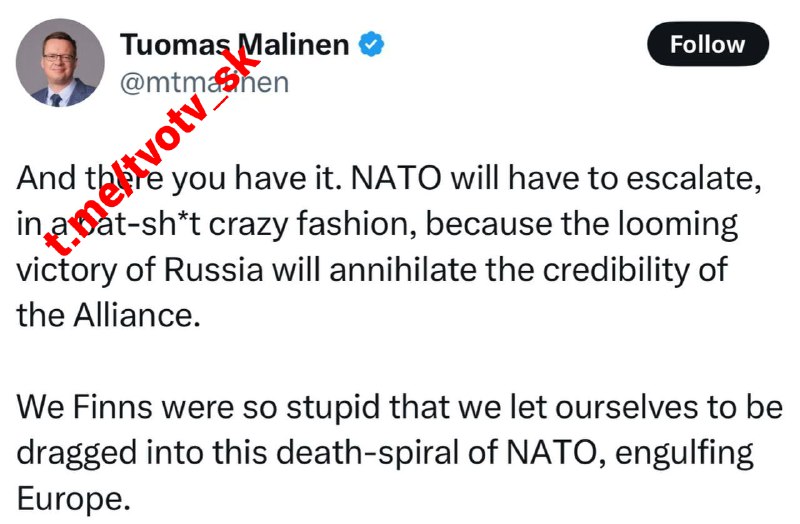800x524 pixels.
Task: Open Tuomas Malinen's profile photo
Action: point(60,62)
